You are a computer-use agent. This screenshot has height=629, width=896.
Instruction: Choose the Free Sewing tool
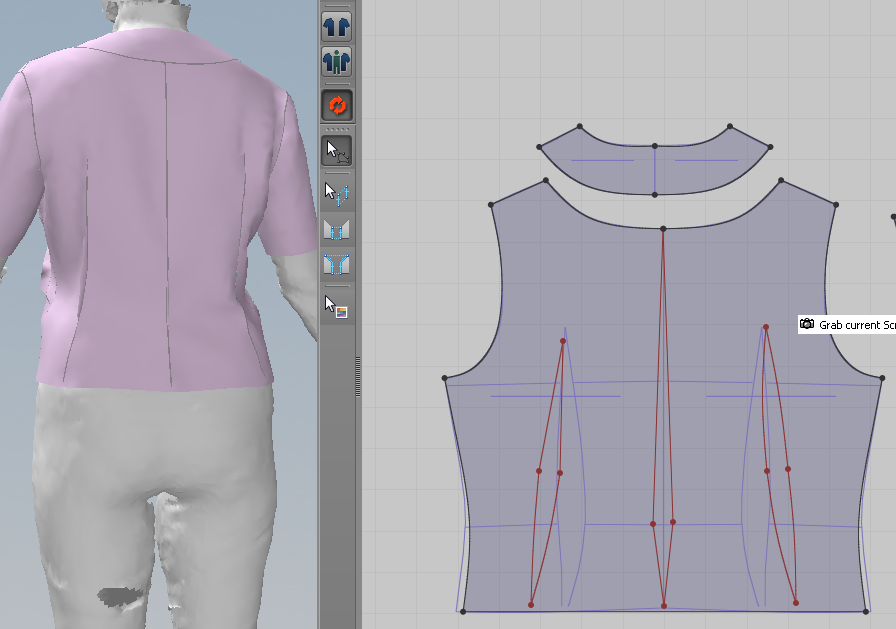point(336,265)
